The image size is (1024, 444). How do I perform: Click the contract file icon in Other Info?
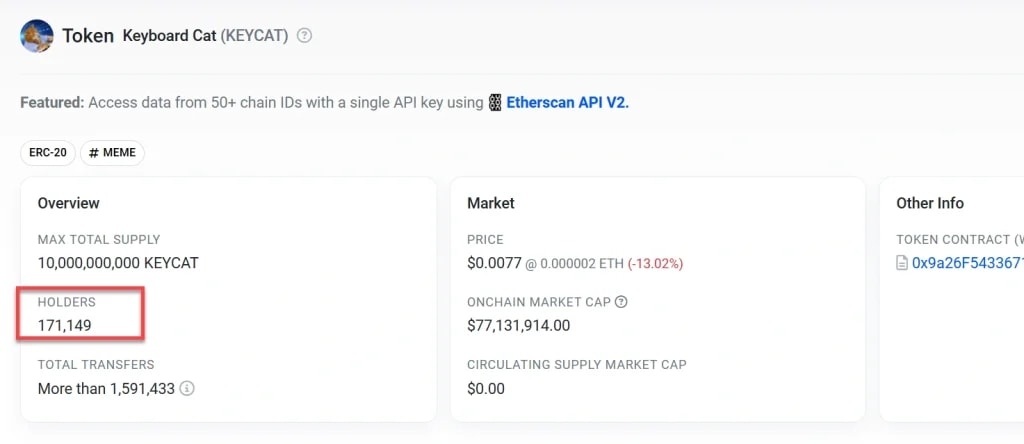coord(902,263)
